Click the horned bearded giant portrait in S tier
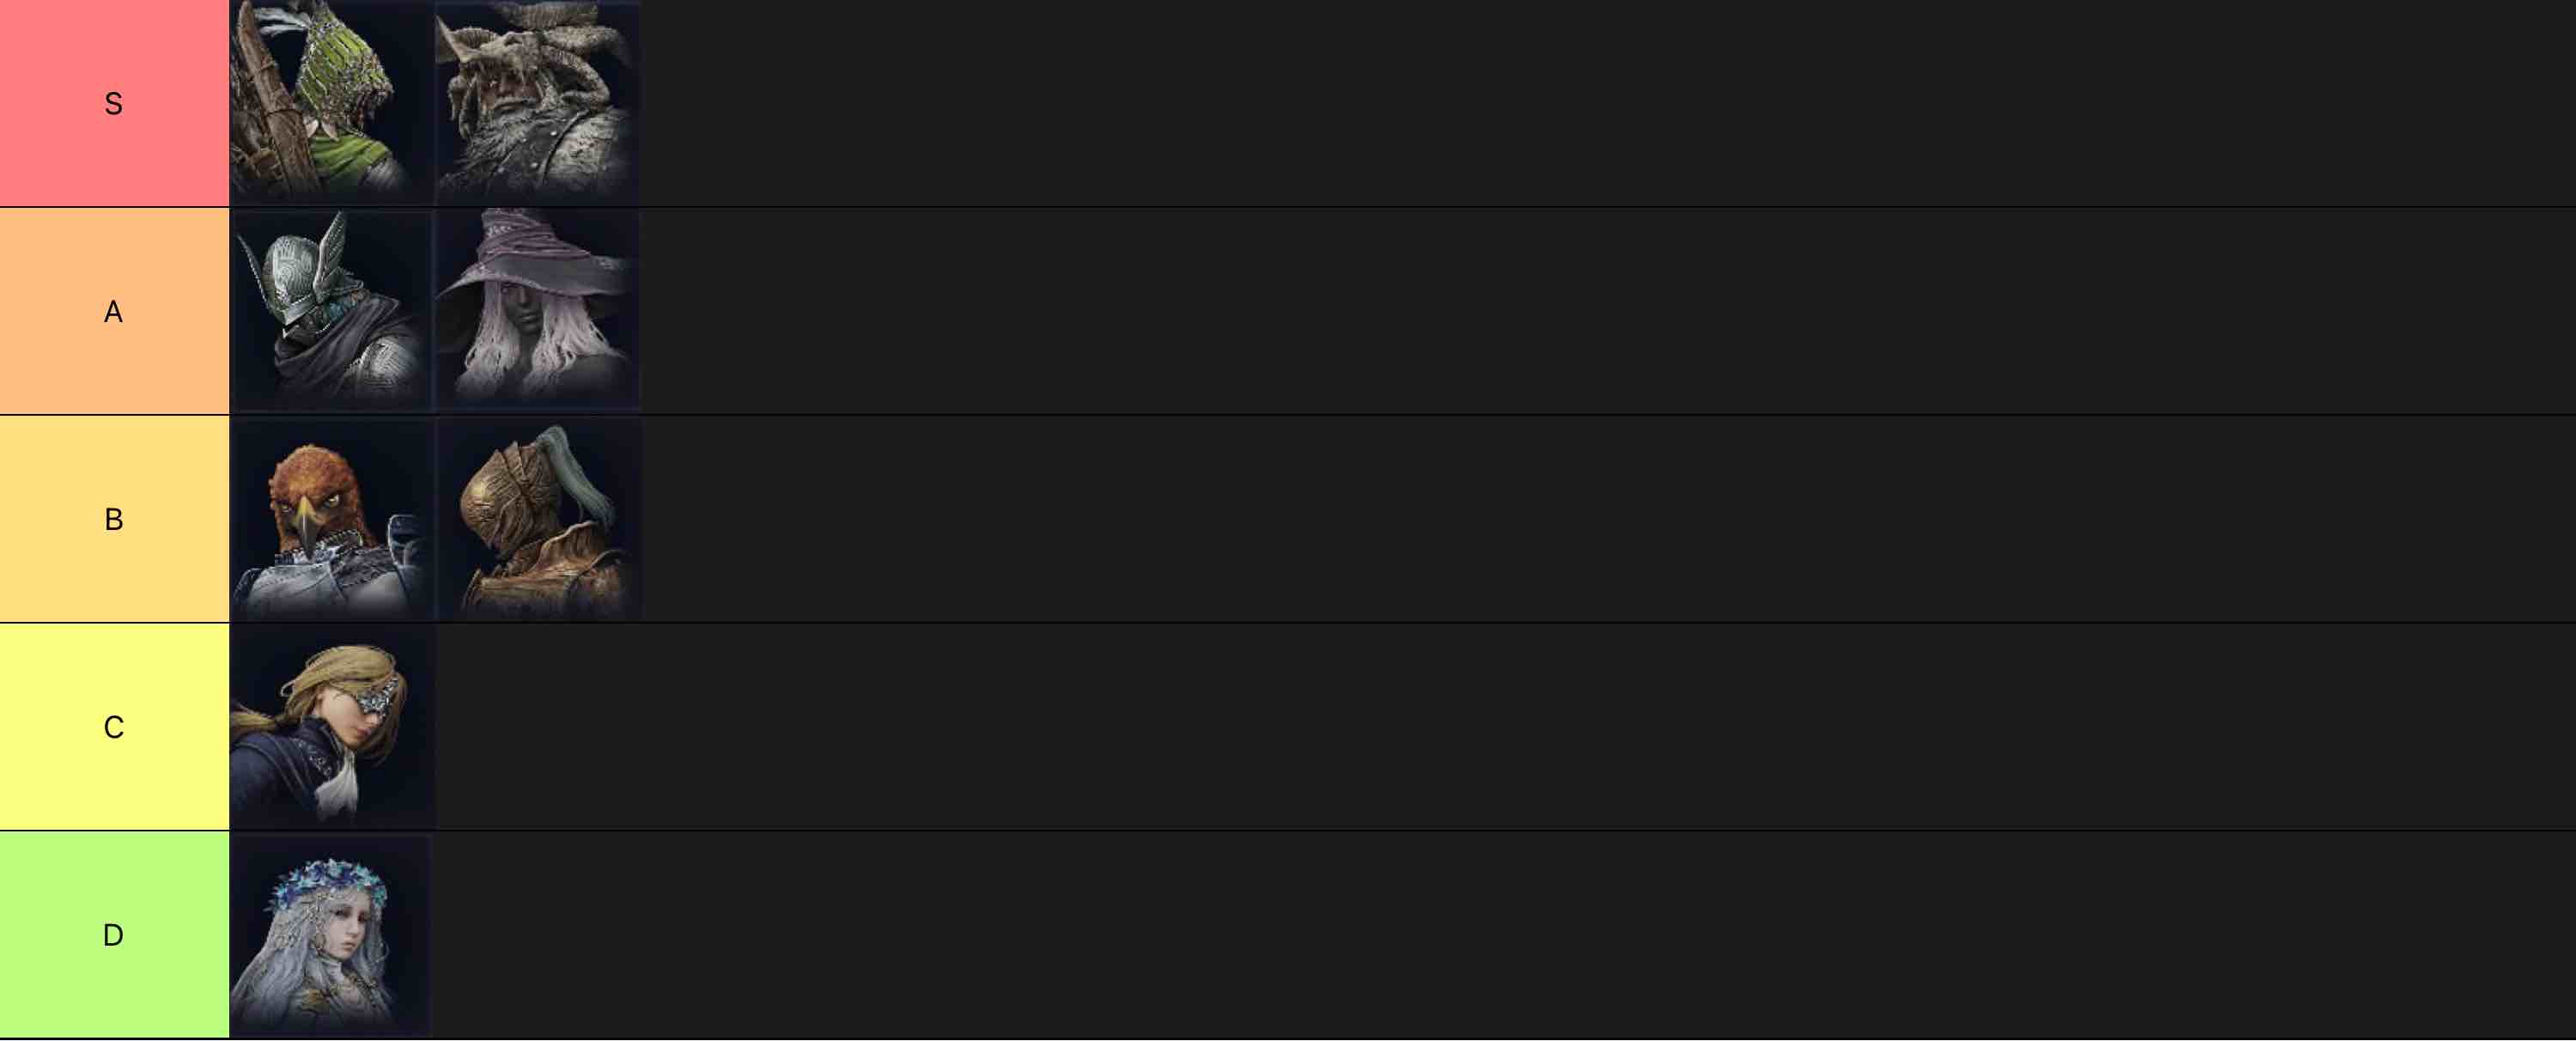The width and height of the screenshot is (2576, 1041). click(537, 100)
